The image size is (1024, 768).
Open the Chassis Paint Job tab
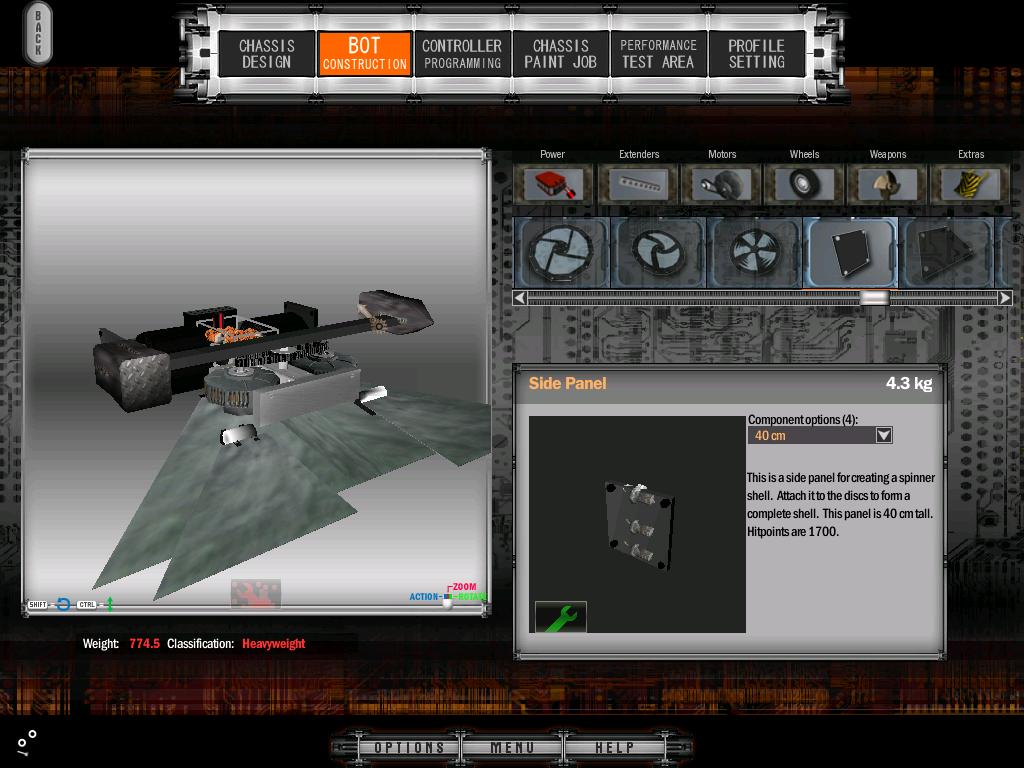(x=560, y=54)
